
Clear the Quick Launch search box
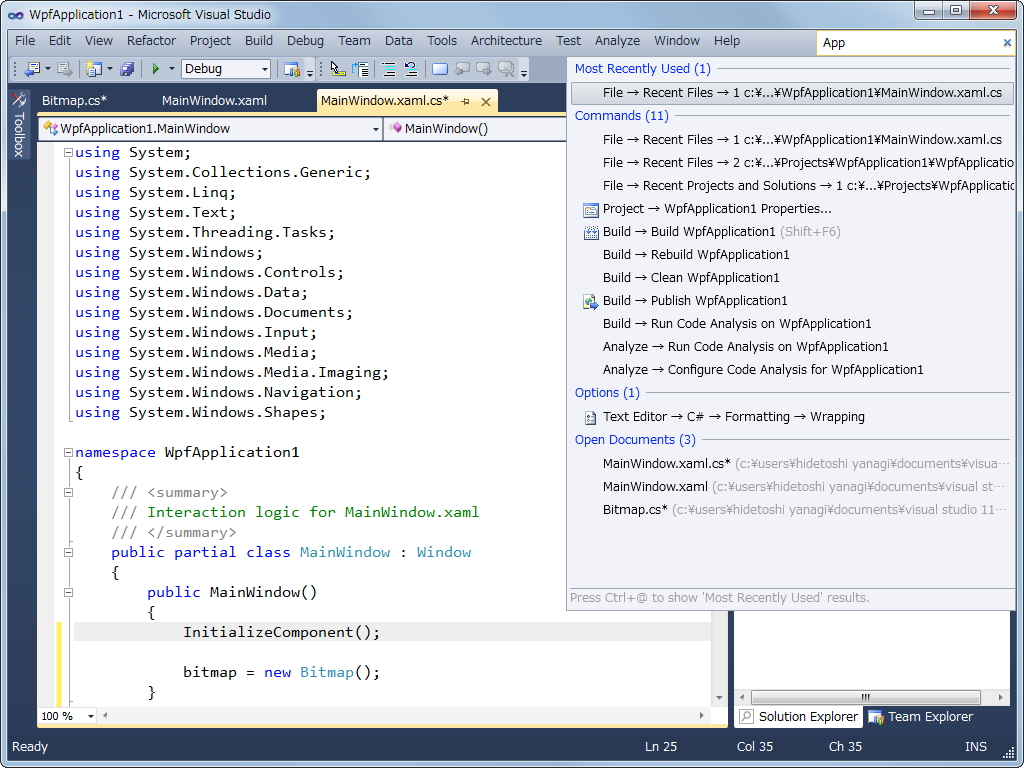tap(1007, 43)
